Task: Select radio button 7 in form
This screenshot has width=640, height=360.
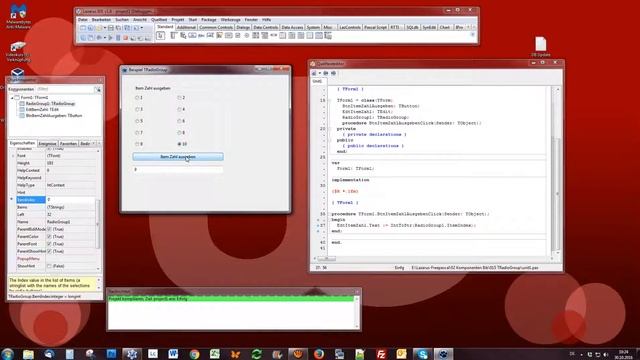Action: [137, 133]
